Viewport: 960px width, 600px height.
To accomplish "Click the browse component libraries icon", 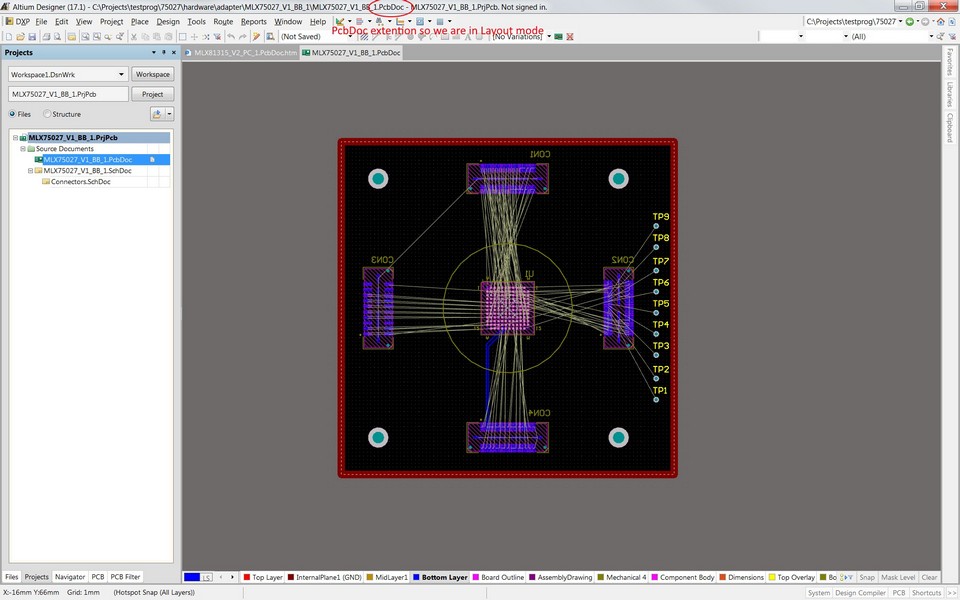I will [x=270, y=37].
